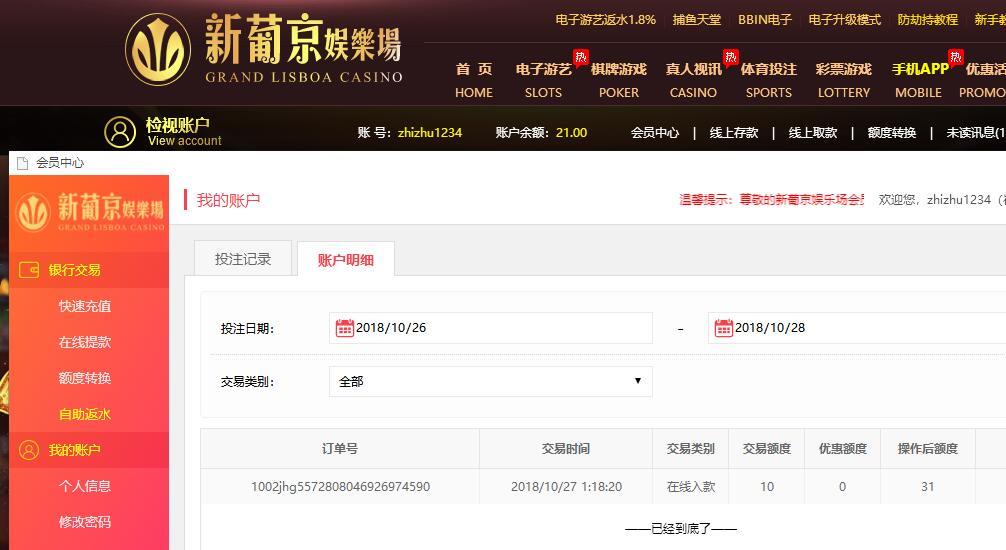Select 个人信息 in the sidebar
Screen dimensions: 1006x550
pyautogui.click(x=85, y=486)
